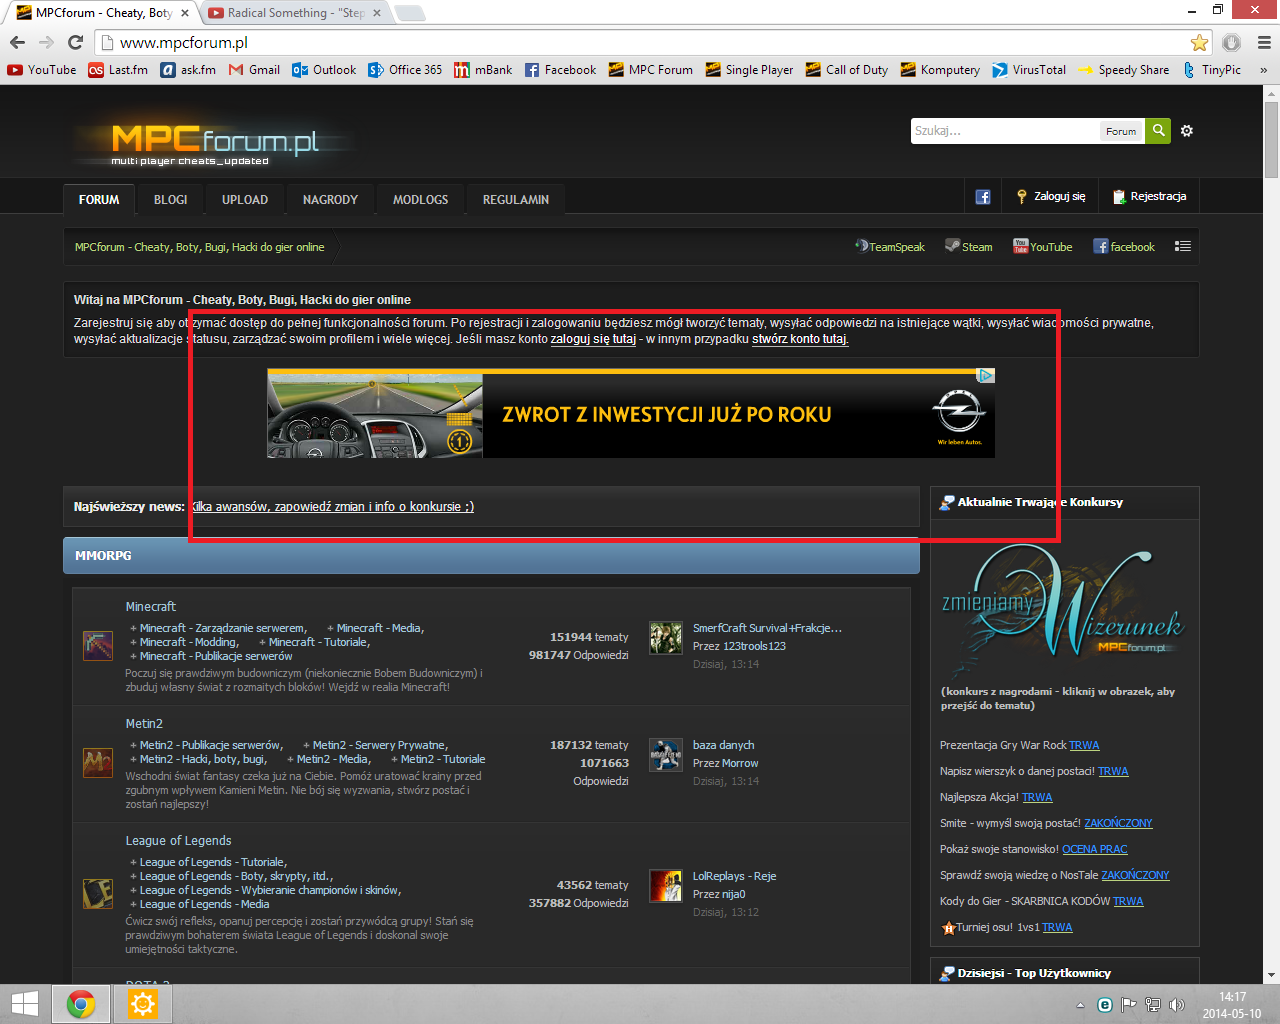The width and height of the screenshot is (1280, 1024).
Task: Open facebook link in breadcrumb bar
Action: click(1124, 246)
